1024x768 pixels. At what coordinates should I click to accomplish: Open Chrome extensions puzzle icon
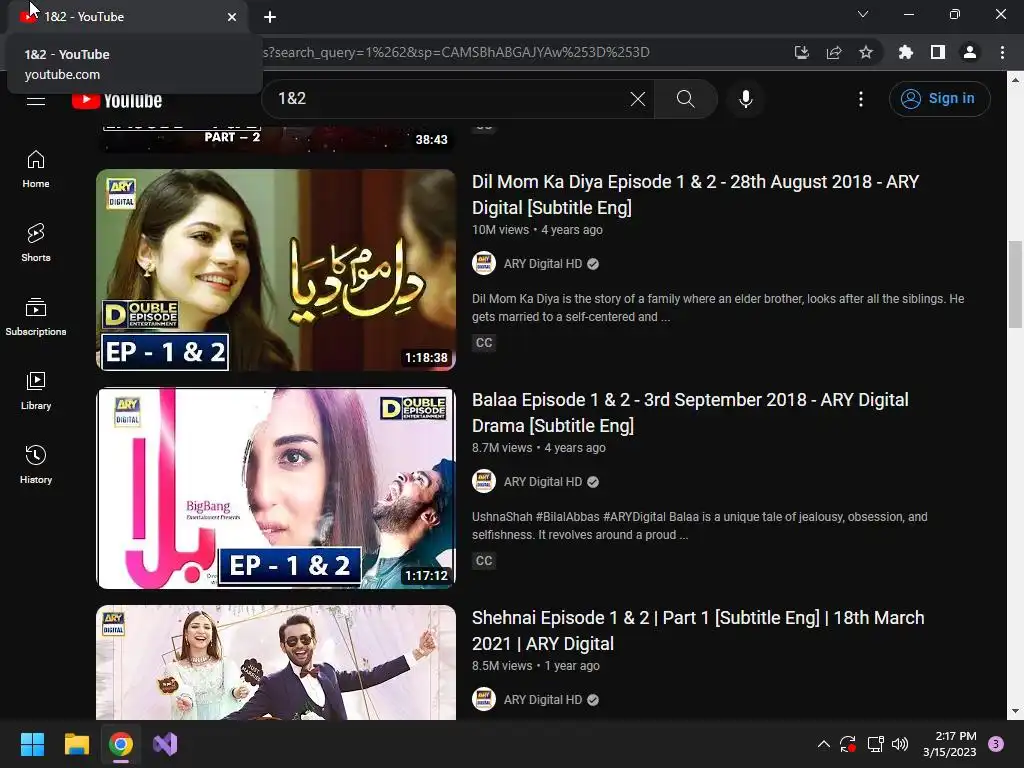click(x=905, y=52)
